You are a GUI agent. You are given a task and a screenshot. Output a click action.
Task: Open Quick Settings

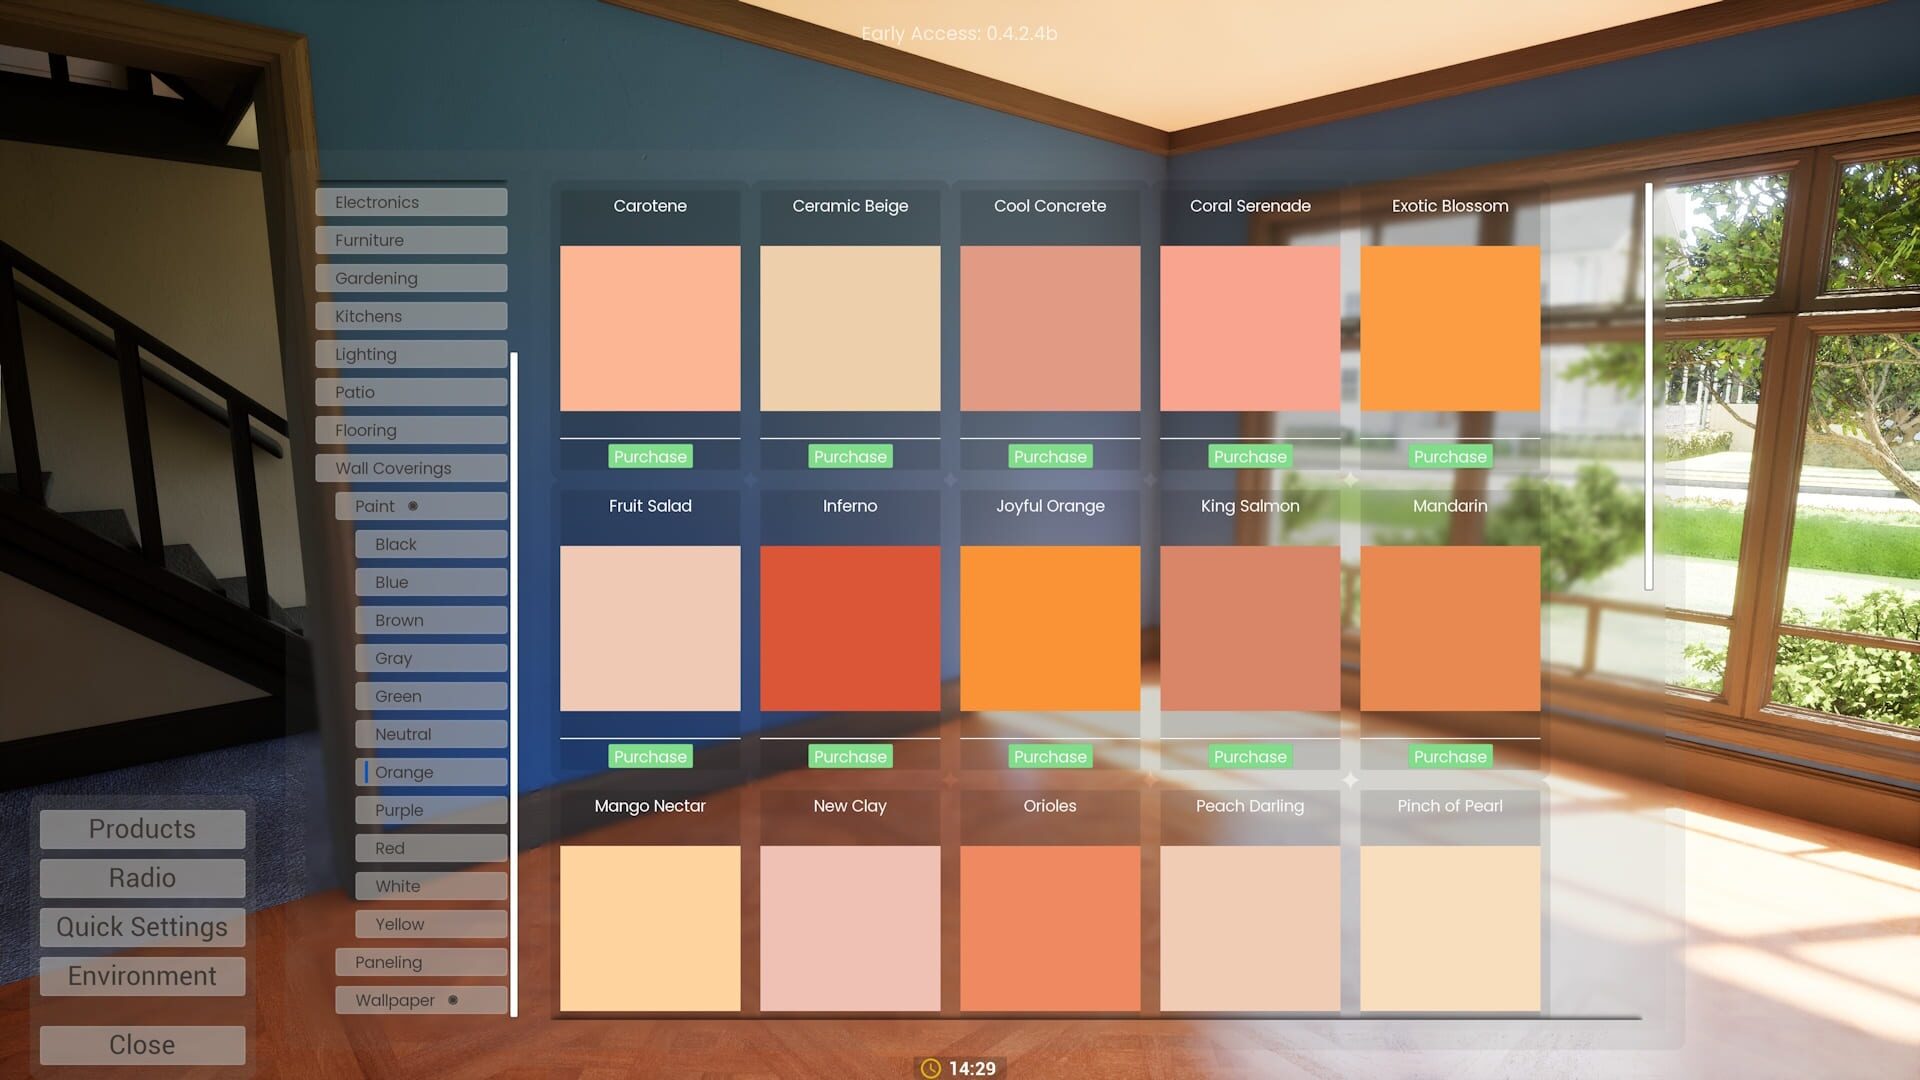pyautogui.click(x=141, y=927)
